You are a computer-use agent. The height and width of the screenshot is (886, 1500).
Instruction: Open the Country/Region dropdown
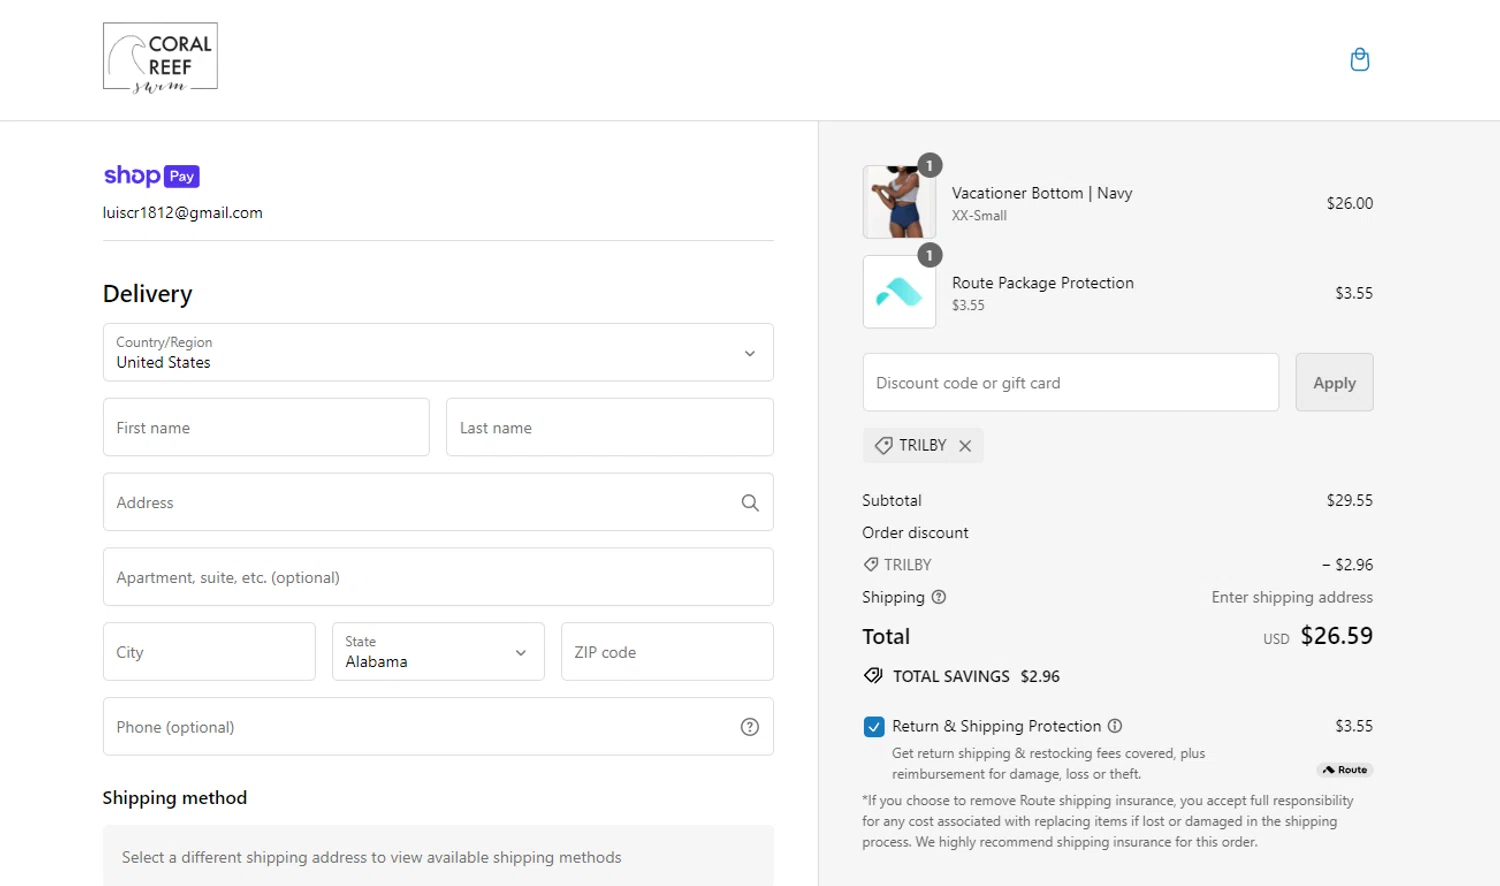click(438, 353)
